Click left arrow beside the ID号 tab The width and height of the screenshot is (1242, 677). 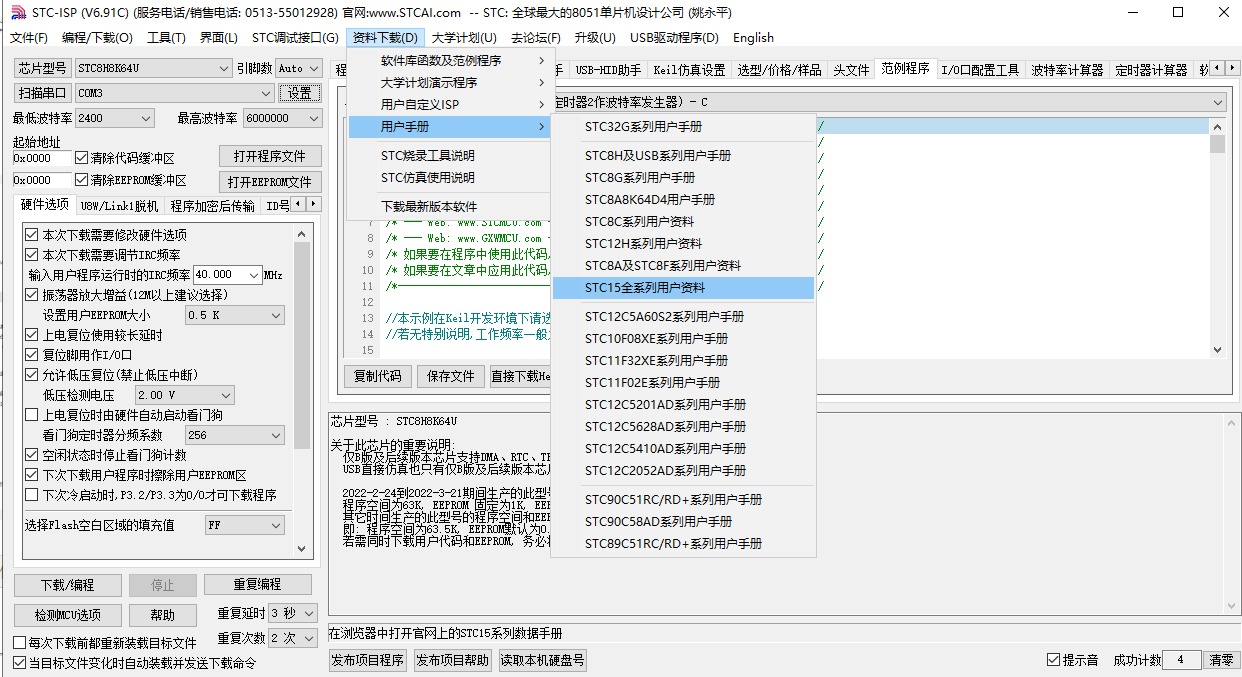click(298, 204)
